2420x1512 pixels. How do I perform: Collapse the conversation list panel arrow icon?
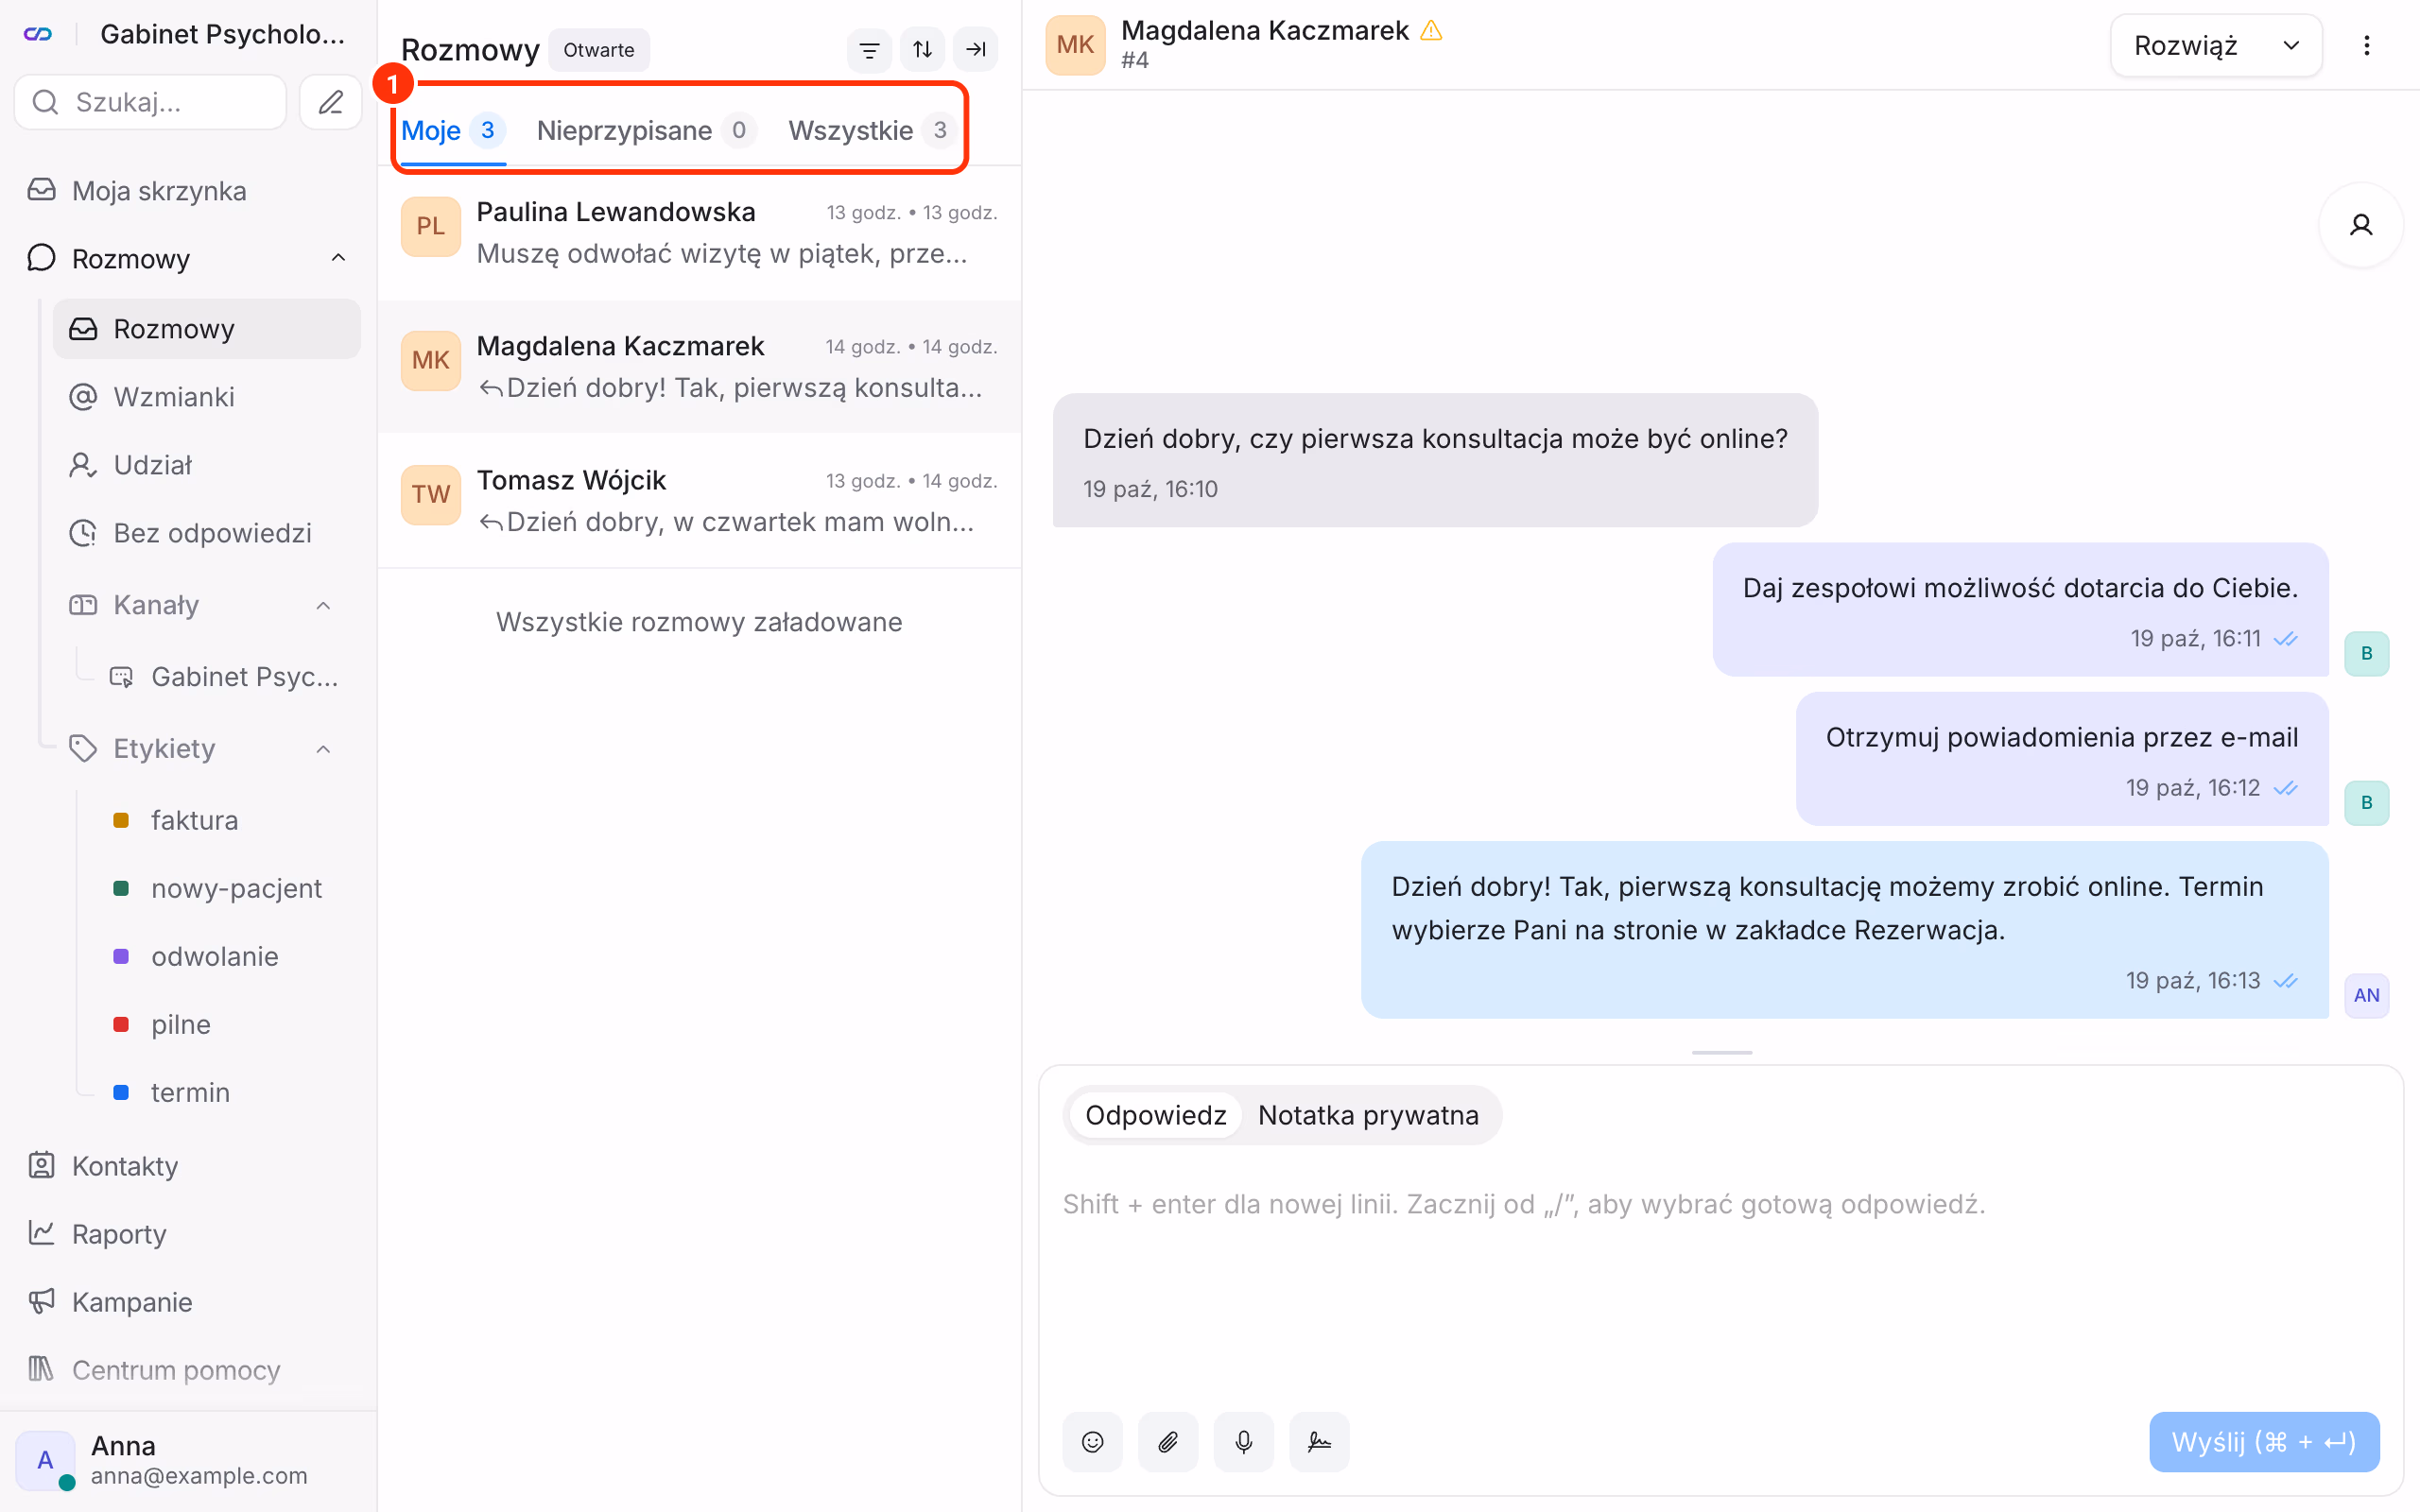(975, 49)
